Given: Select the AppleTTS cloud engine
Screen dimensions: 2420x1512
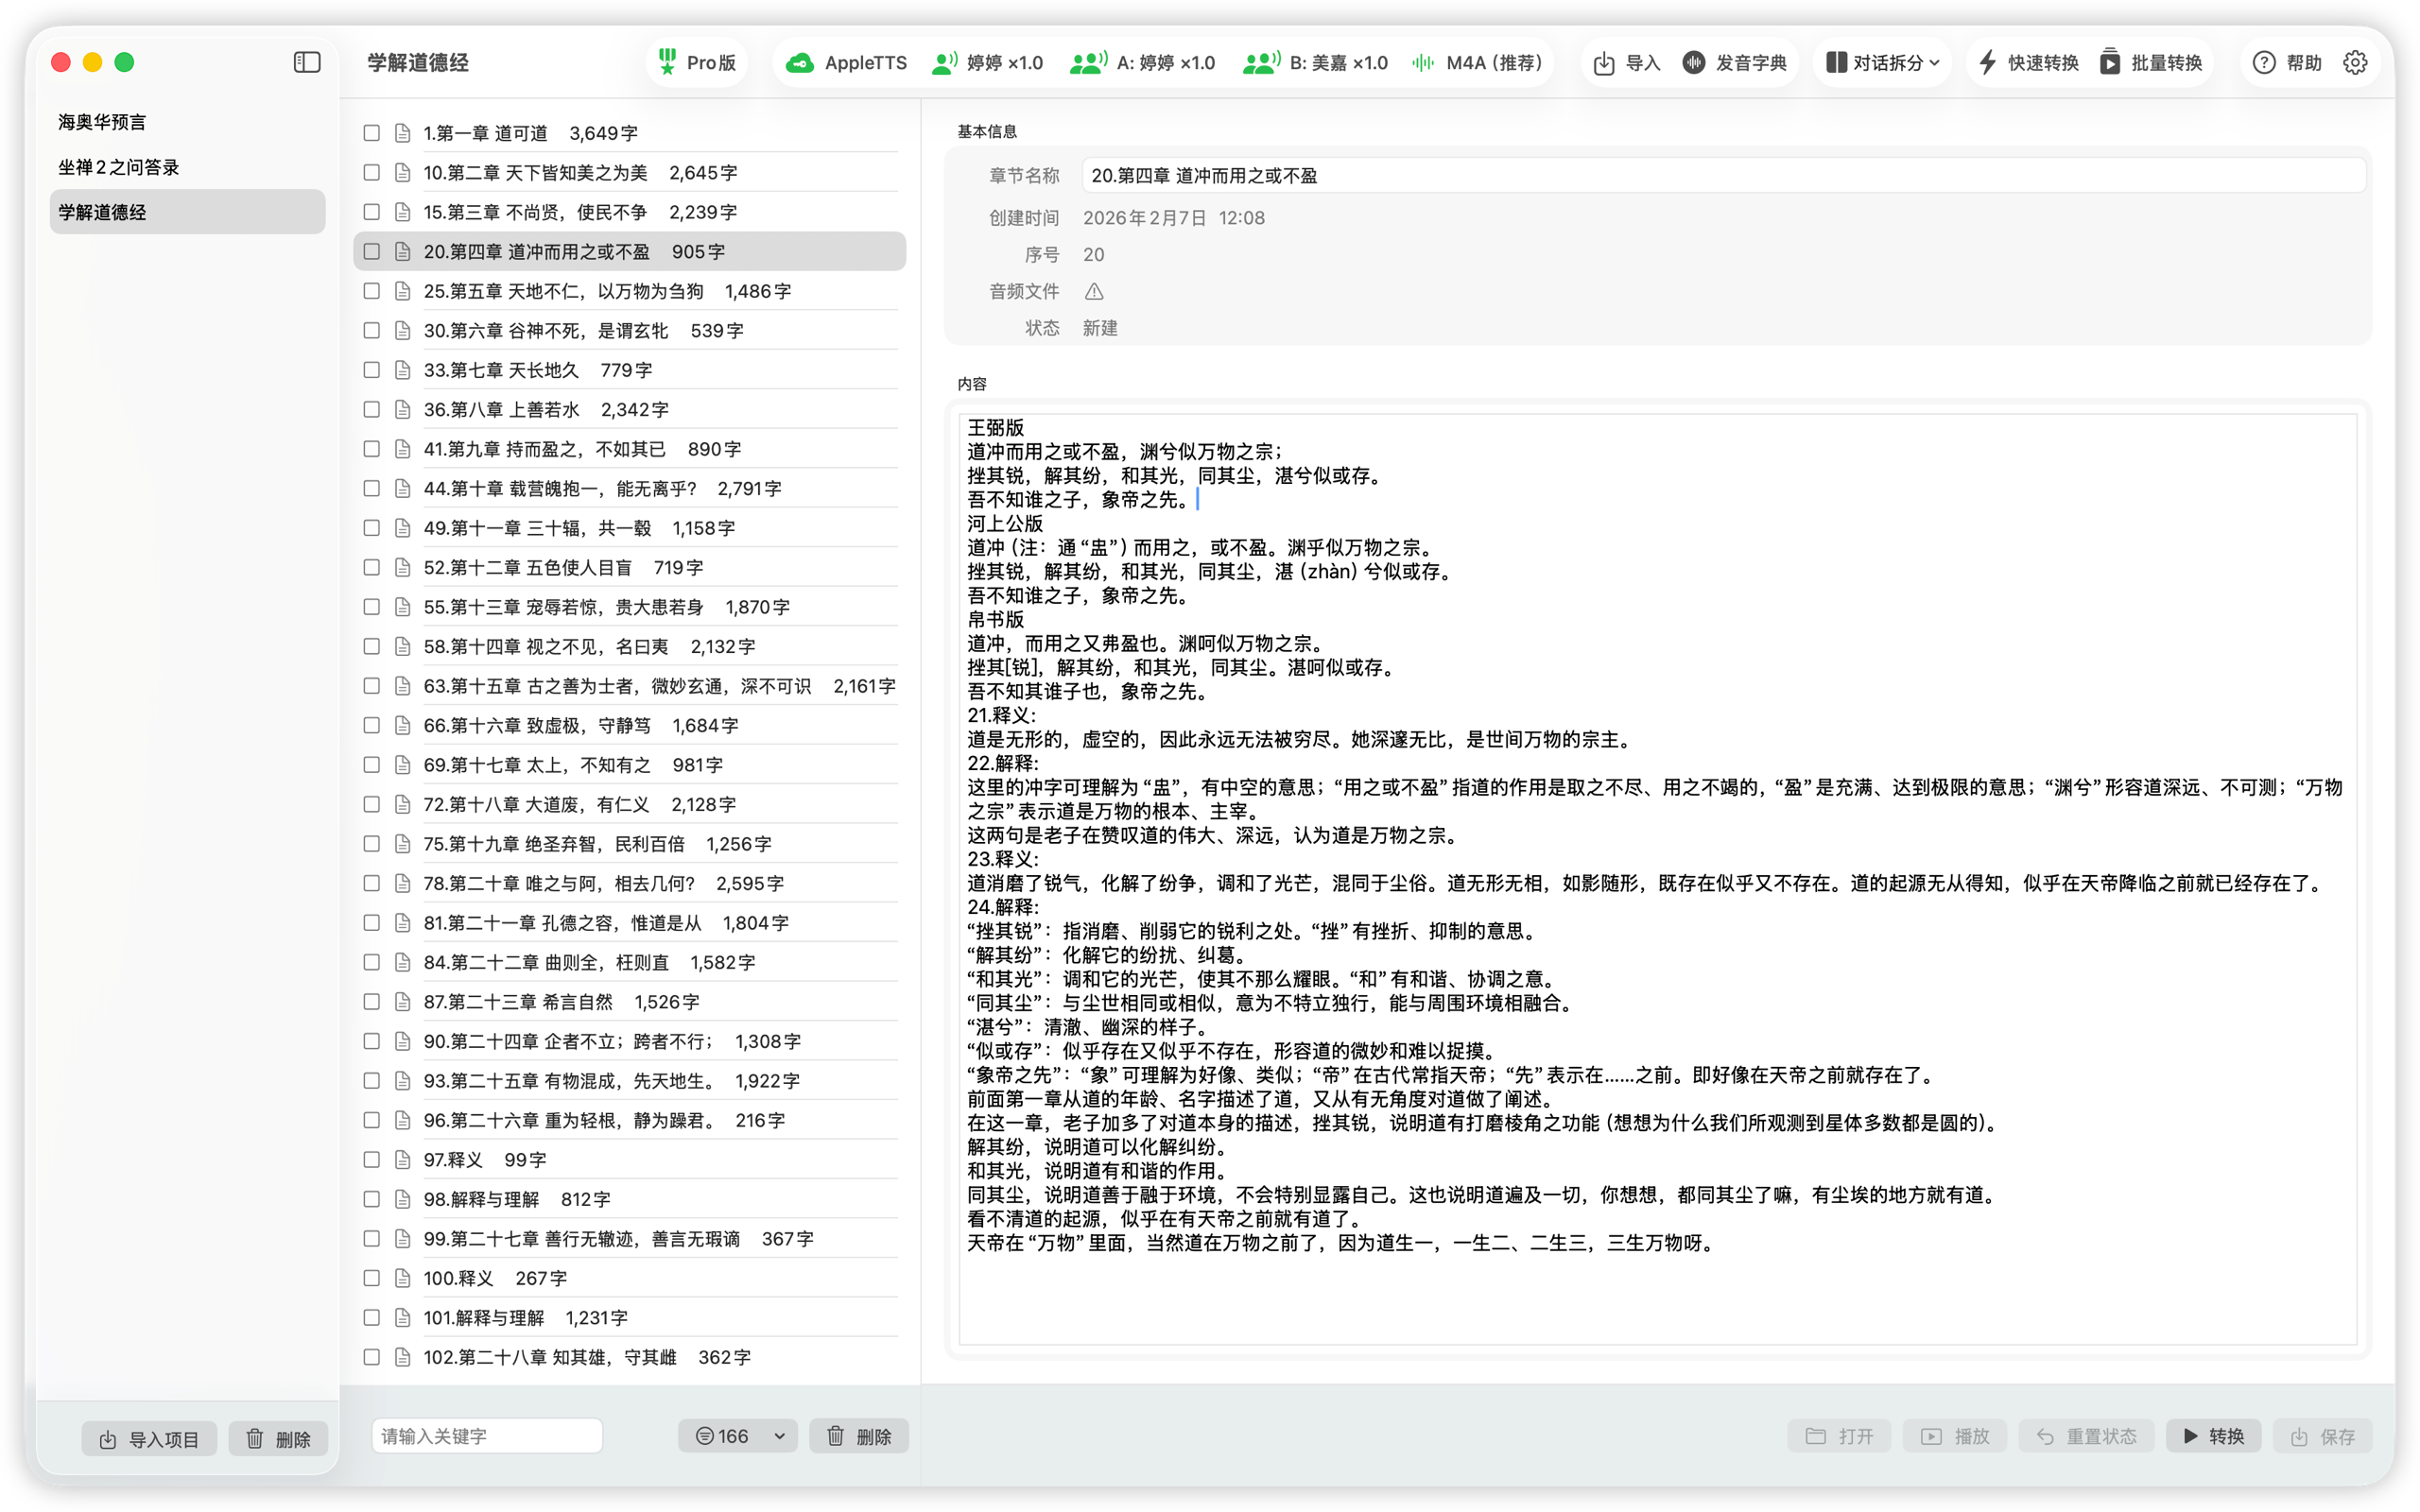Looking at the screenshot, I should click(x=846, y=62).
